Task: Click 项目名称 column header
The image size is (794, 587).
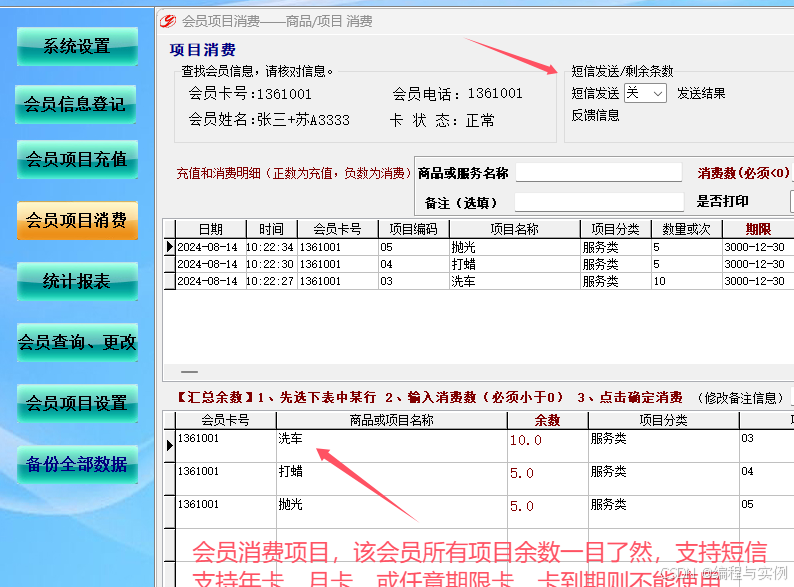Action: [514, 229]
